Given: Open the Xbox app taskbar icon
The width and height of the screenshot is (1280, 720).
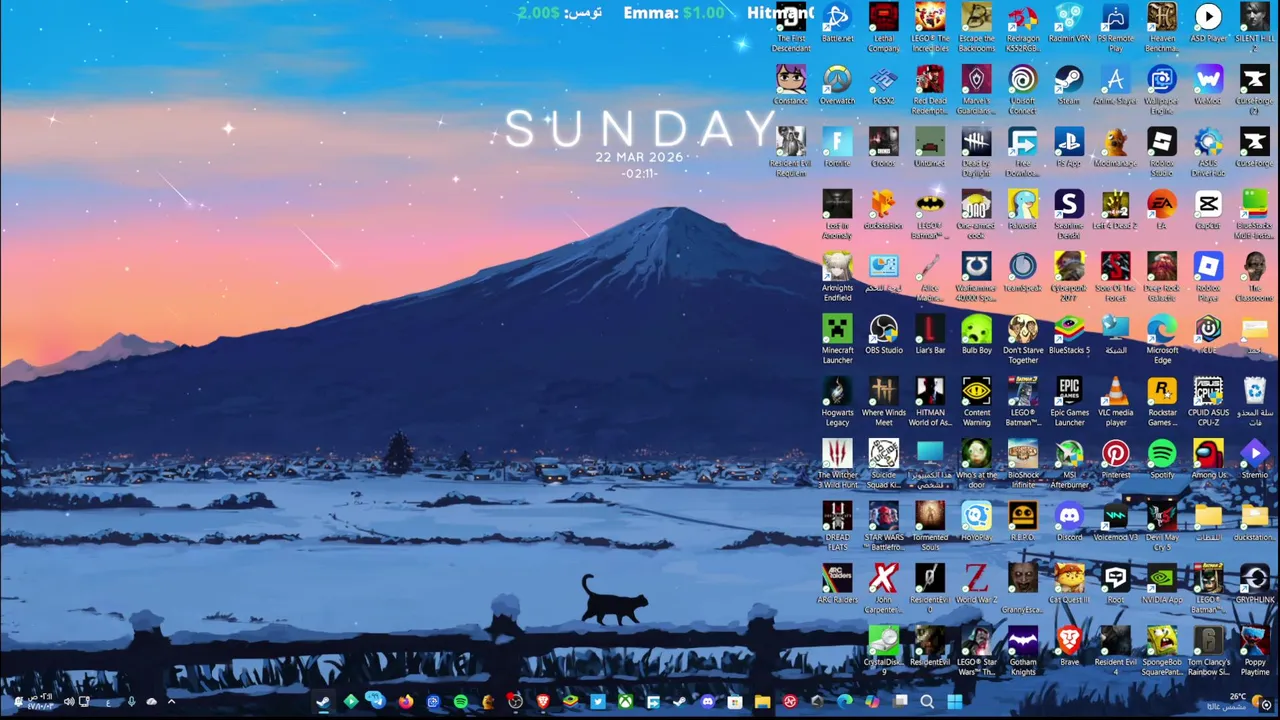Looking at the screenshot, I should click(625, 702).
